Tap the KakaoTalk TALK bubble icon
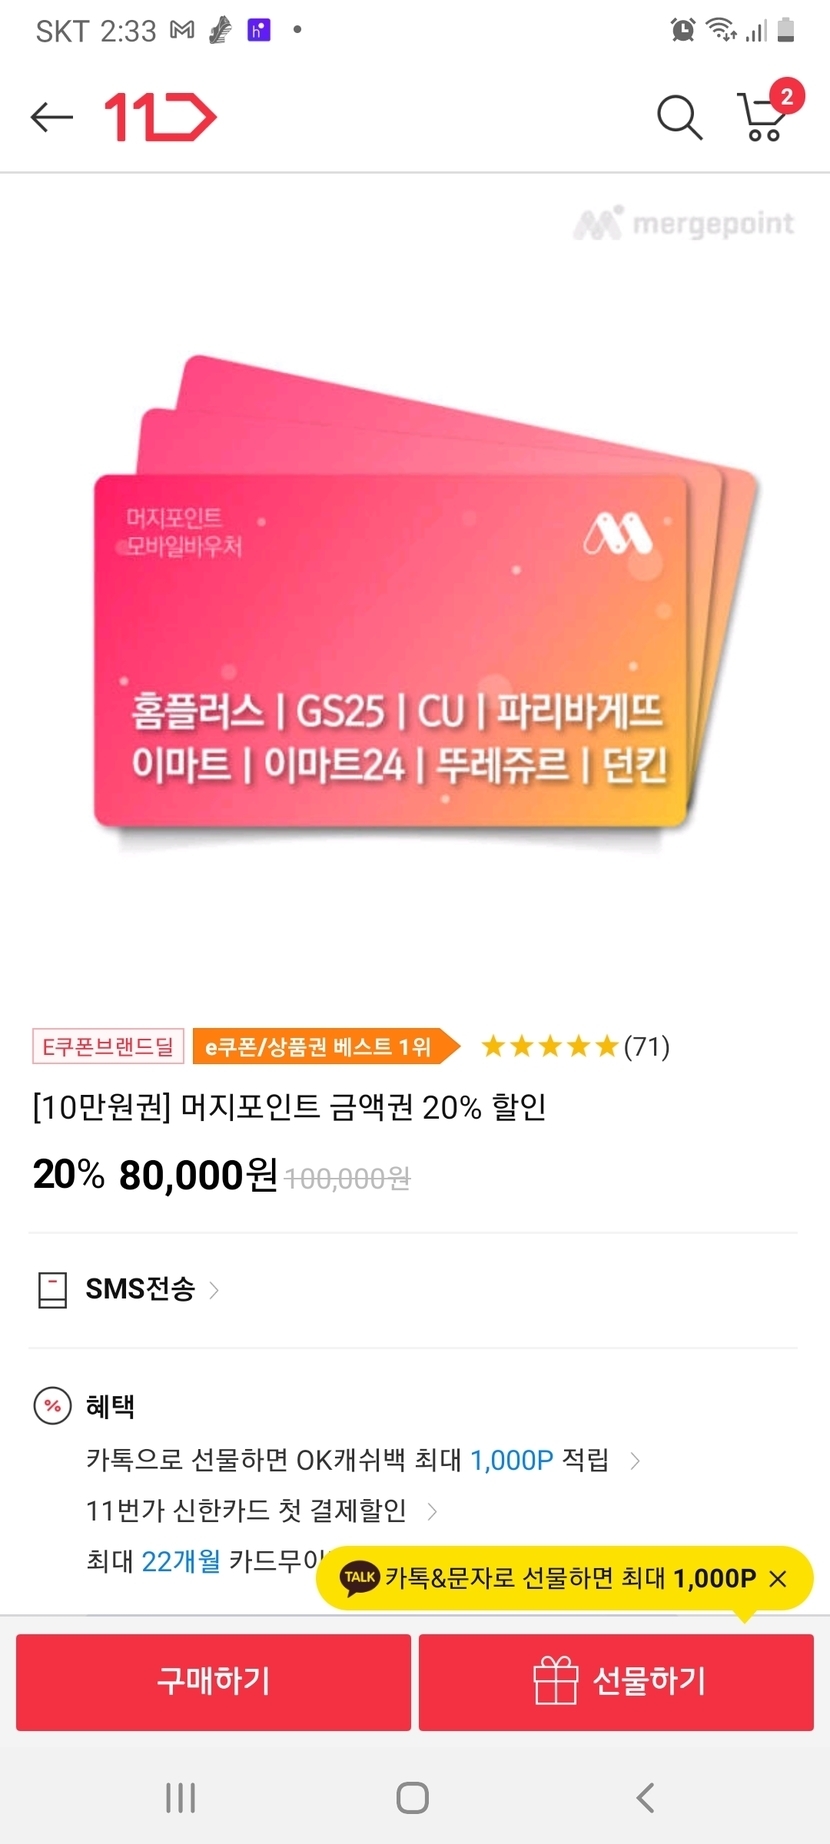This screenshot has width=830, height=1844. (x=360, y=1578)
